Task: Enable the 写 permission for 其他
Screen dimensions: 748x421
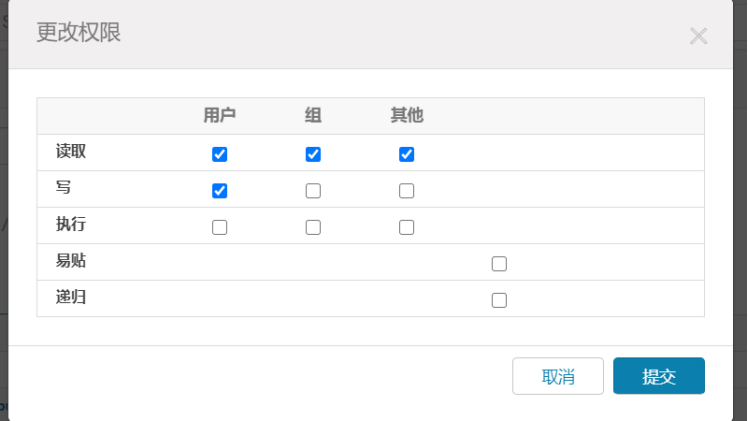Action: 406,191
